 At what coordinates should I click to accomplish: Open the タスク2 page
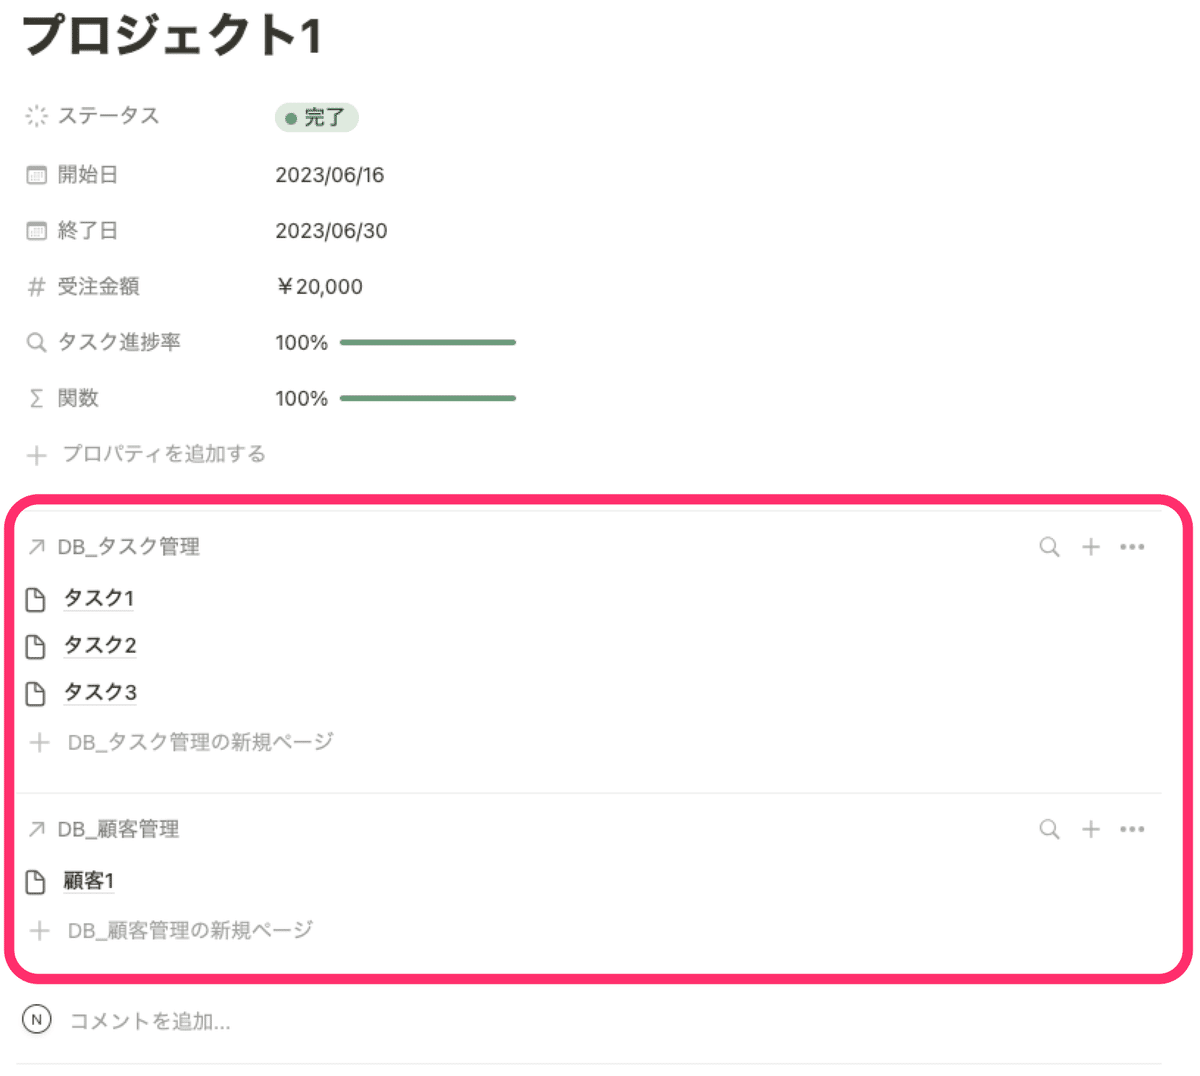(x=99, y=645)
